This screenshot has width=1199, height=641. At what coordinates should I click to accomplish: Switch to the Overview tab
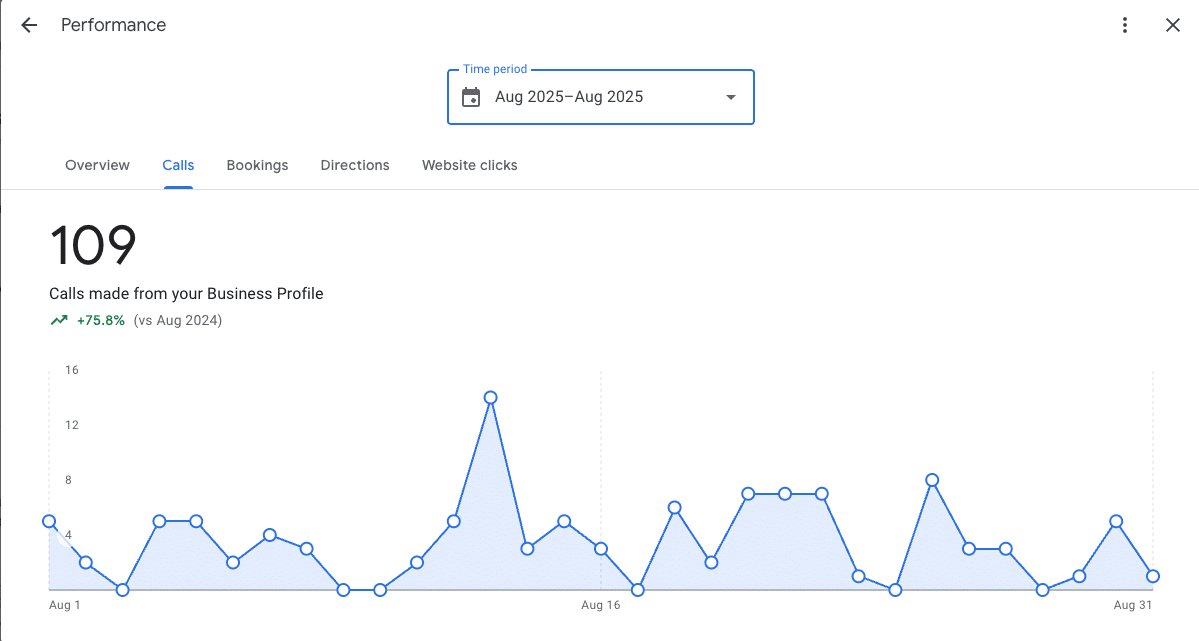(97, 165)
